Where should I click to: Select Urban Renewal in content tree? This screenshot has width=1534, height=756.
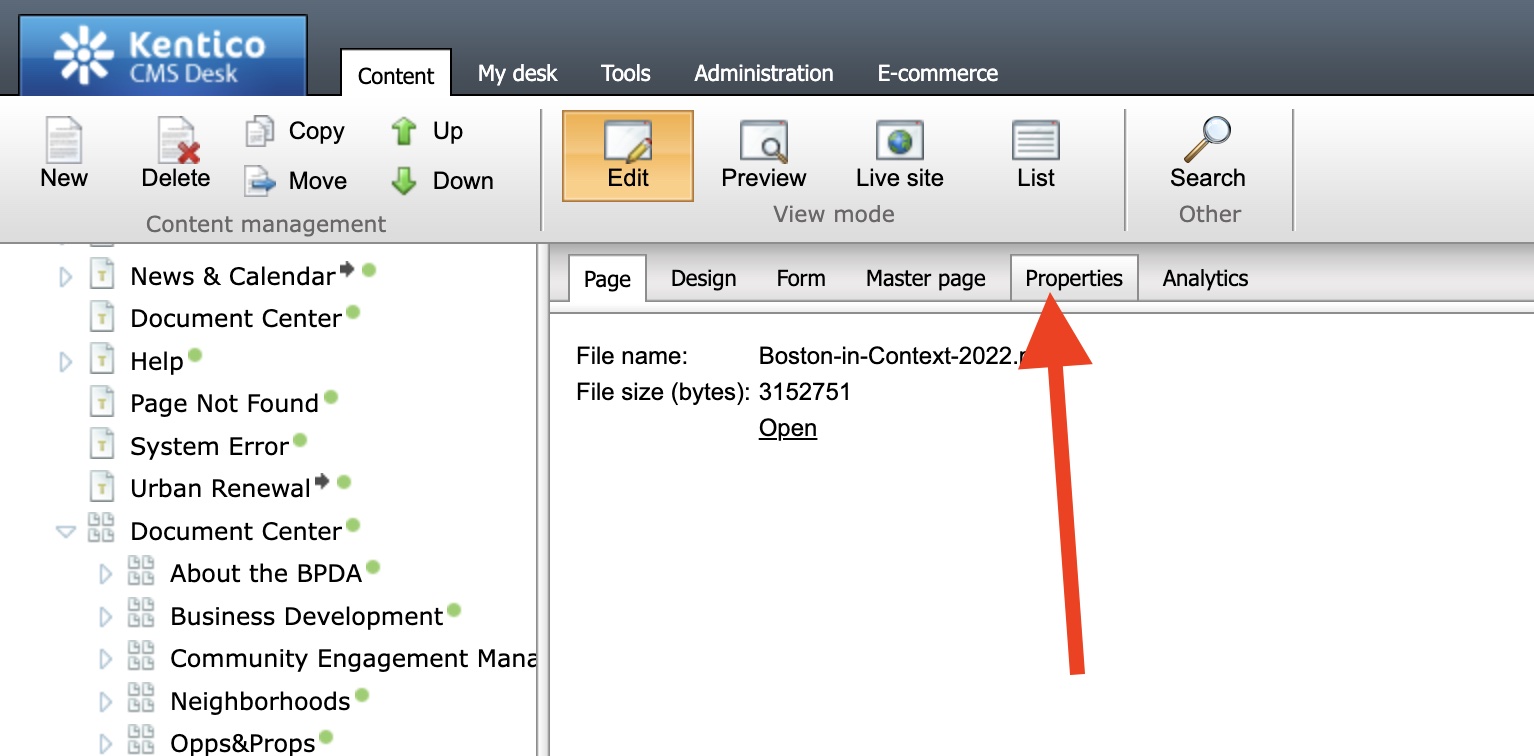point(220,489)
